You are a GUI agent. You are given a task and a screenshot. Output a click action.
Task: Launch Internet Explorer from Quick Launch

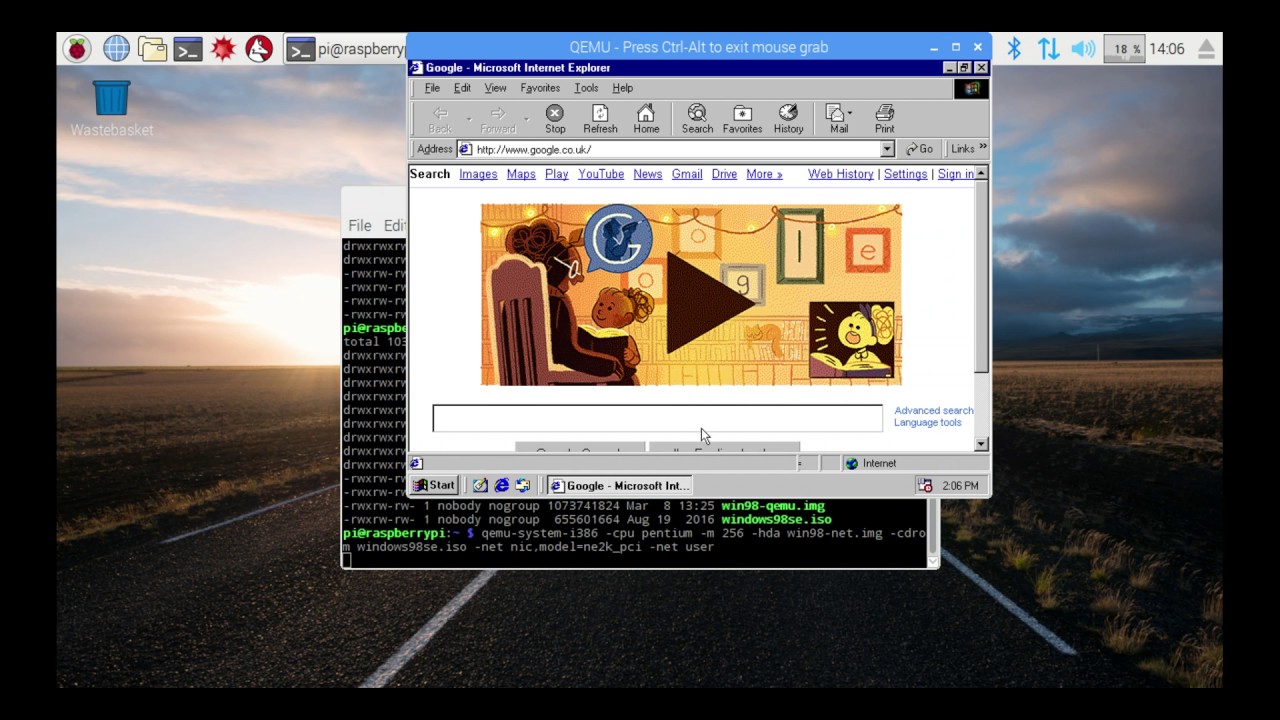coord(501,485)
